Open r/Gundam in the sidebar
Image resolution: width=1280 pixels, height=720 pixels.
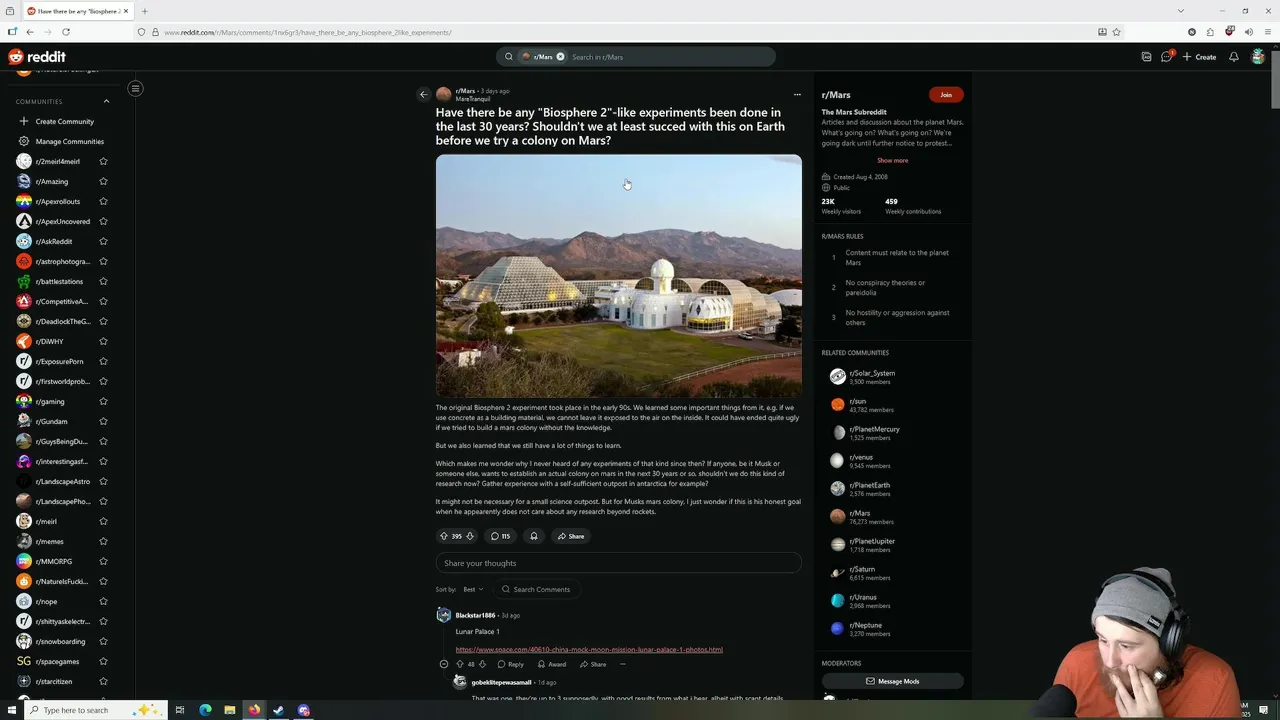pos(52,421)
